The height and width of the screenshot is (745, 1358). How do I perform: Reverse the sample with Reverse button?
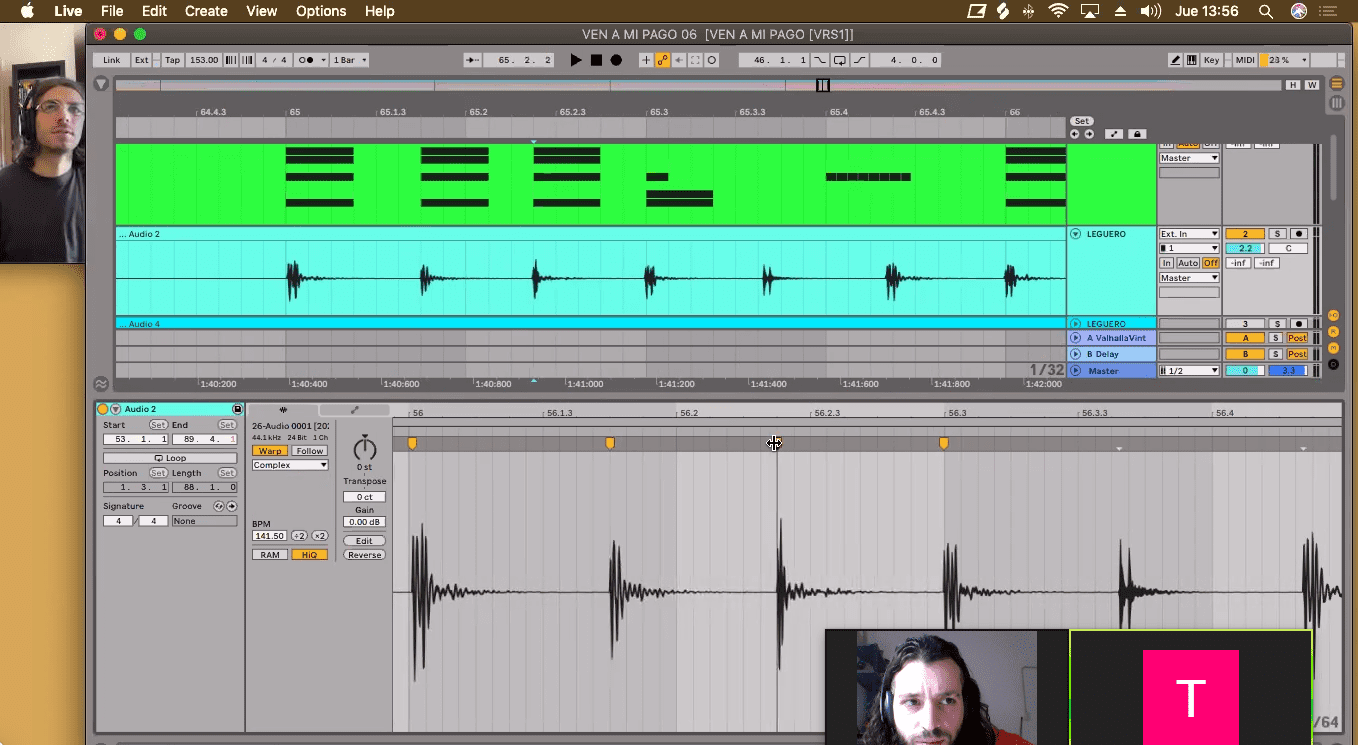click(x=364, y=555)
